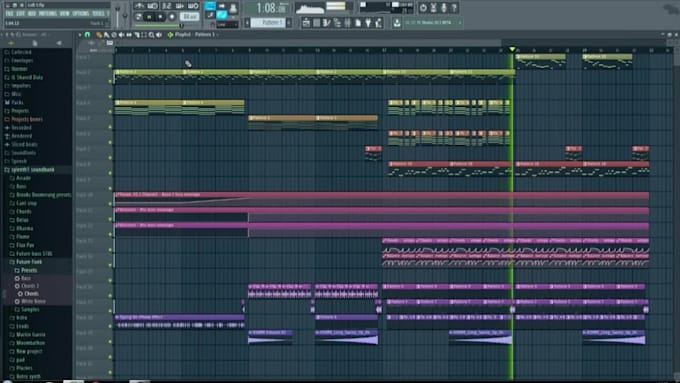Click the tempo display field
Image resolution: width=680 pixels, height=383 pixels.
190,17
